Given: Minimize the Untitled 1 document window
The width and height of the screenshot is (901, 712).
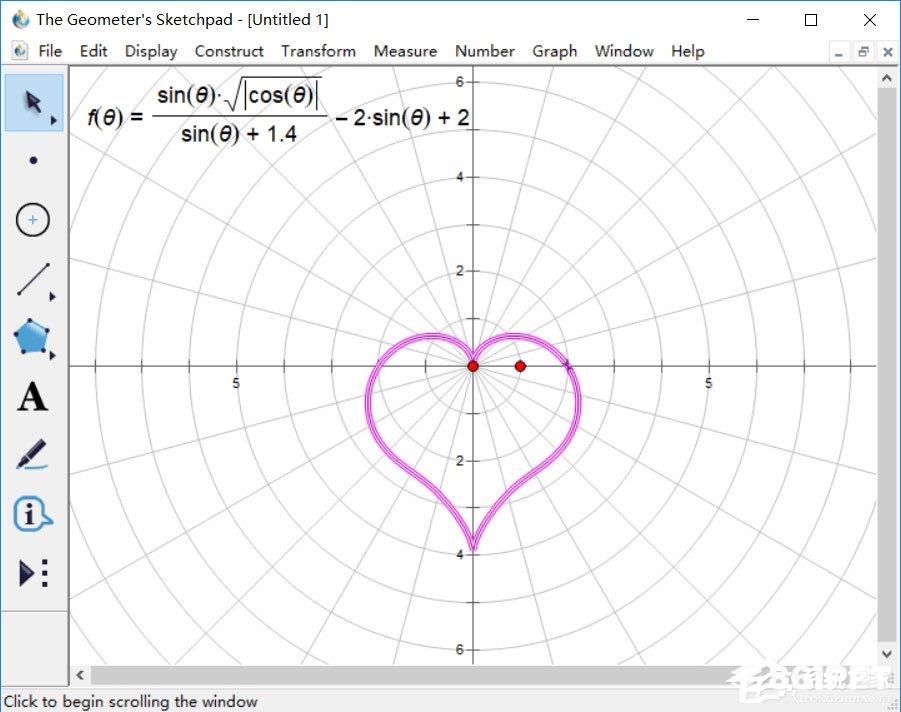Looking at the screenshot, I should (x=839, y=52).
